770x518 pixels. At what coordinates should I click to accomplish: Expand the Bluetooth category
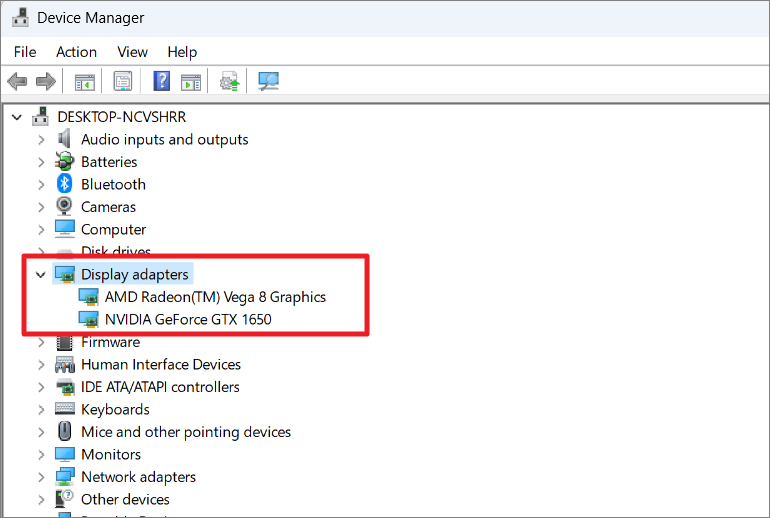point(41,185)
